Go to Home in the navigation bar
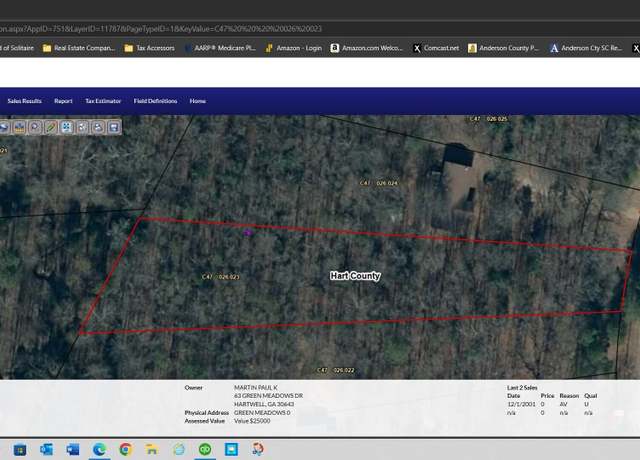Image resolution: width=640 pixels, height=460 pixels. click(198, 101)
